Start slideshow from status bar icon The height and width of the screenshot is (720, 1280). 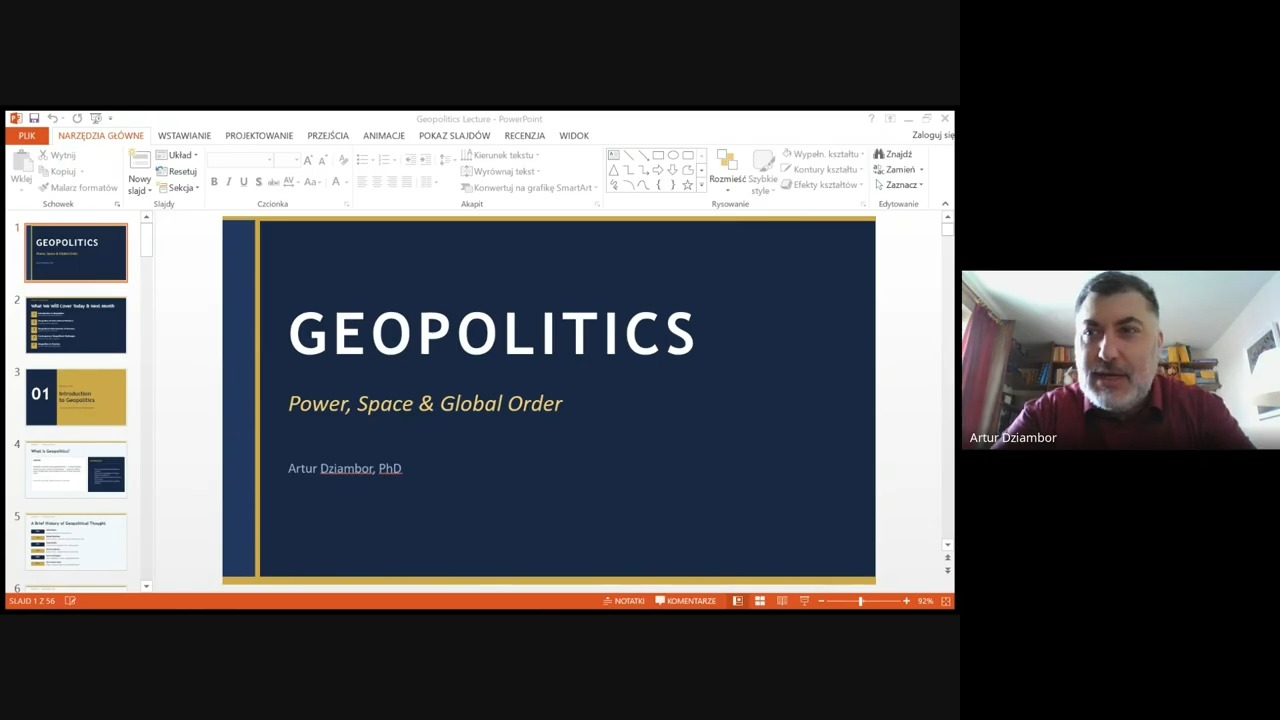tap(804, 601)
